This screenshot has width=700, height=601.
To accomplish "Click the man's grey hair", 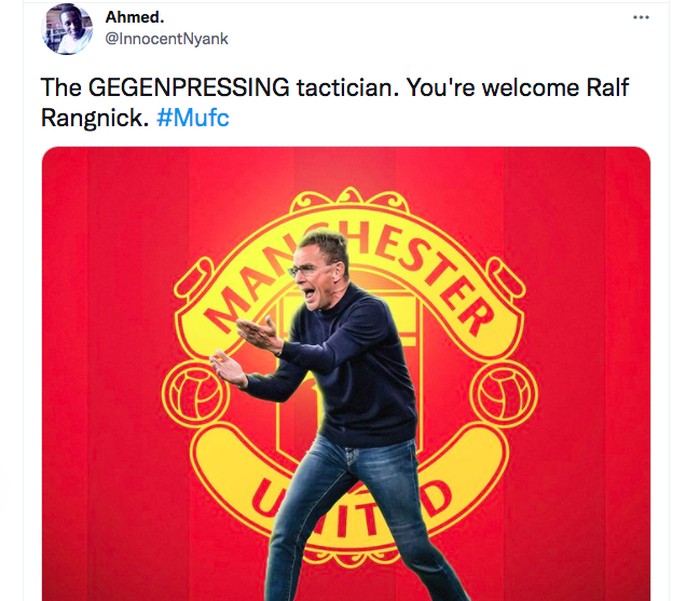I will point(328,245).
